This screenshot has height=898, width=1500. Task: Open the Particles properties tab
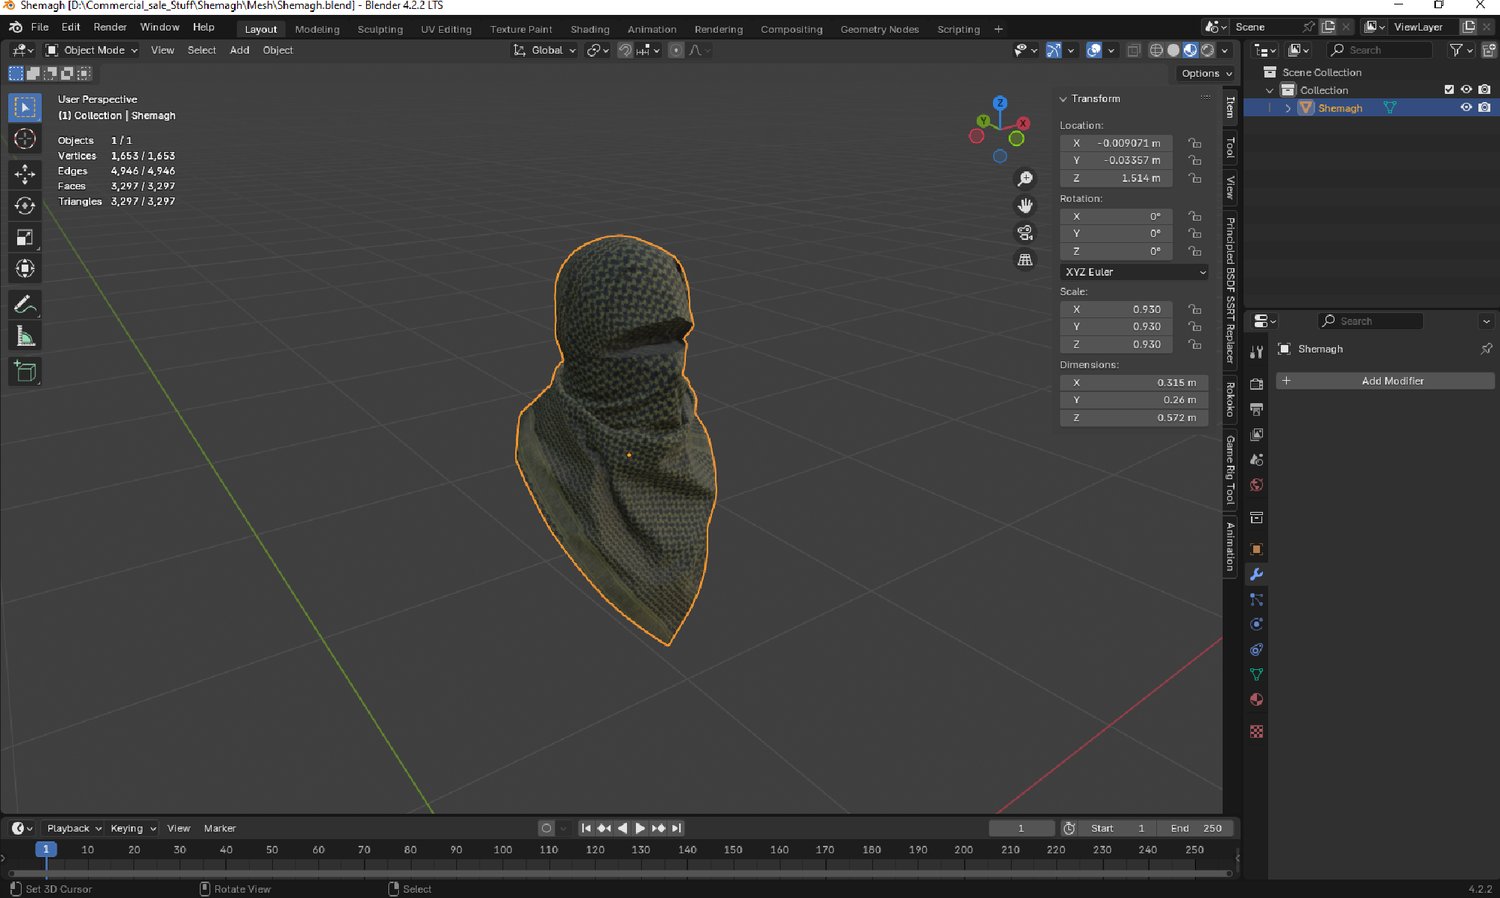pyautogui.click(x=1257, y=599)
